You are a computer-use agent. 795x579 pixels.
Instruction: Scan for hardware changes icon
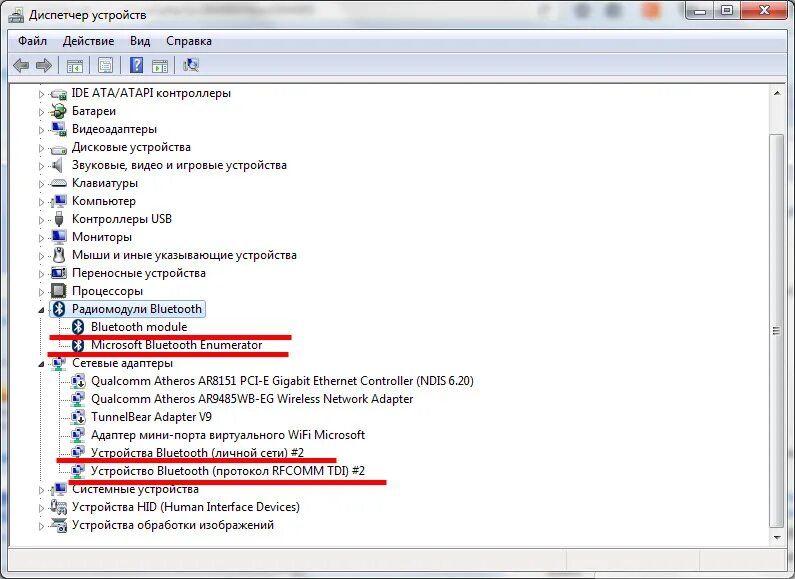[x=191, y=65]
